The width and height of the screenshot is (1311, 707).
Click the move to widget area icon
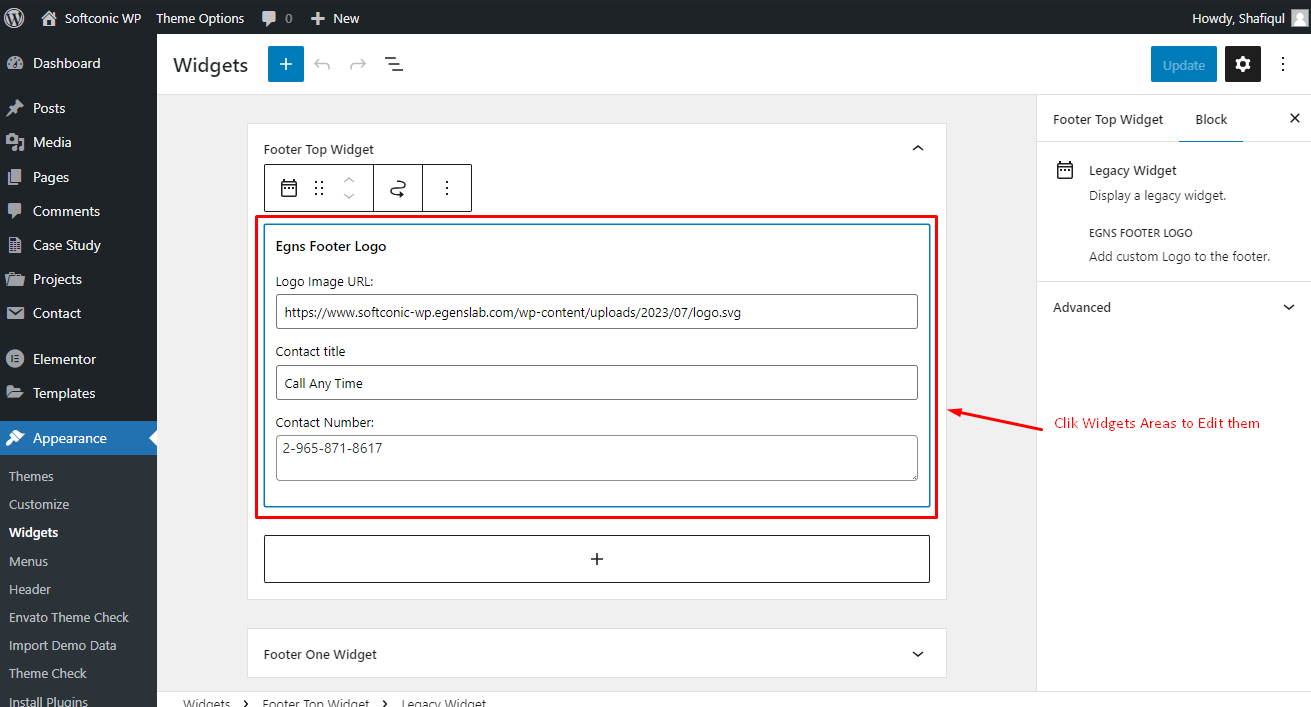point(398,188)
